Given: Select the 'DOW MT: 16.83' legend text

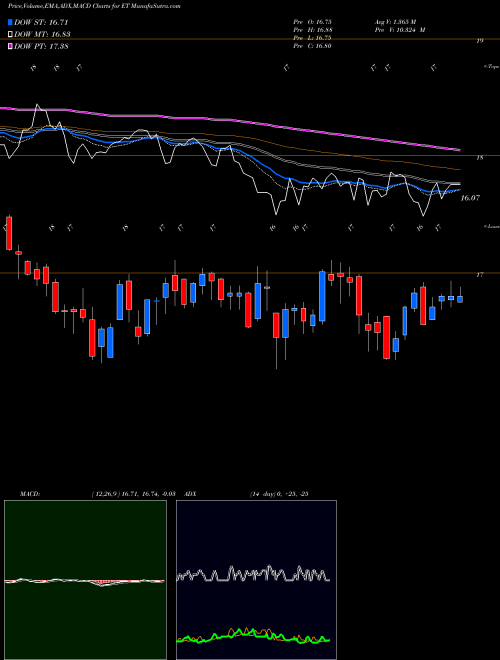Looking at the screenshot, I should pyautogui.click(x=42, y=35).
